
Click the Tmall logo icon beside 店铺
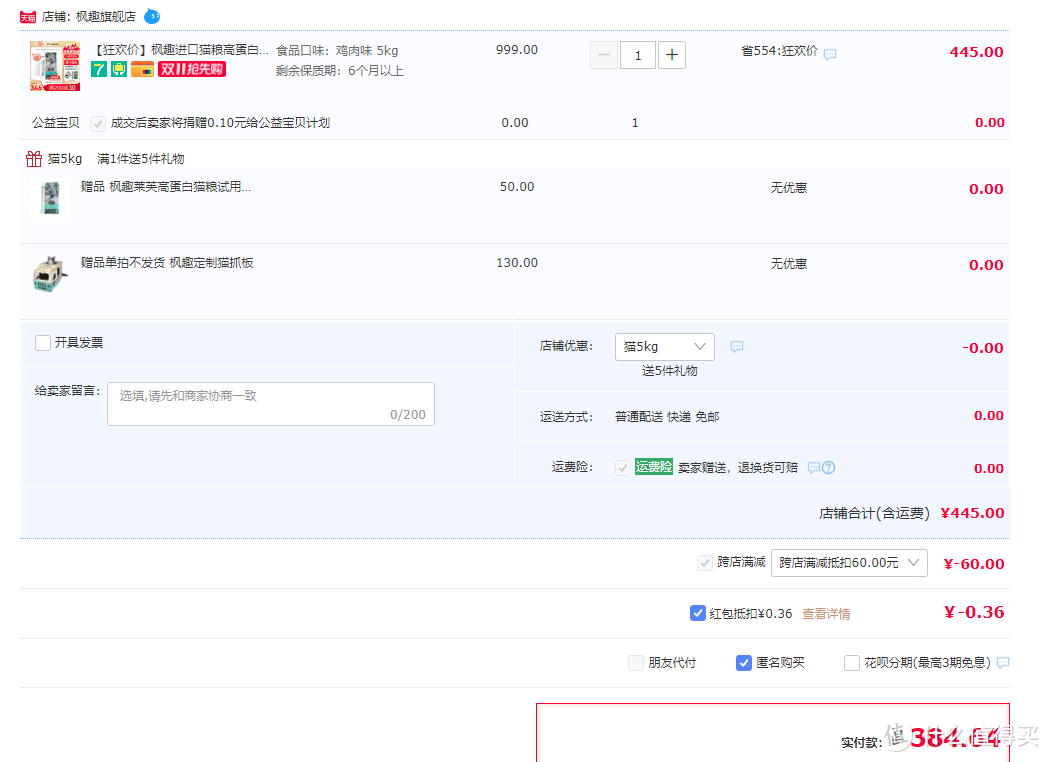28,17
